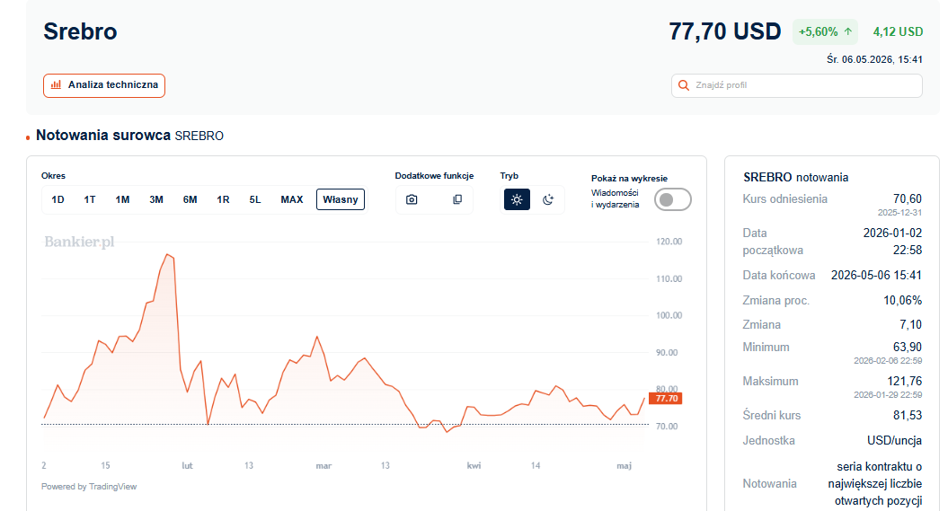Click the Data początkowa value 2026-01-02
This screenshot has width=948, height=511.
(x=892, y=233)
